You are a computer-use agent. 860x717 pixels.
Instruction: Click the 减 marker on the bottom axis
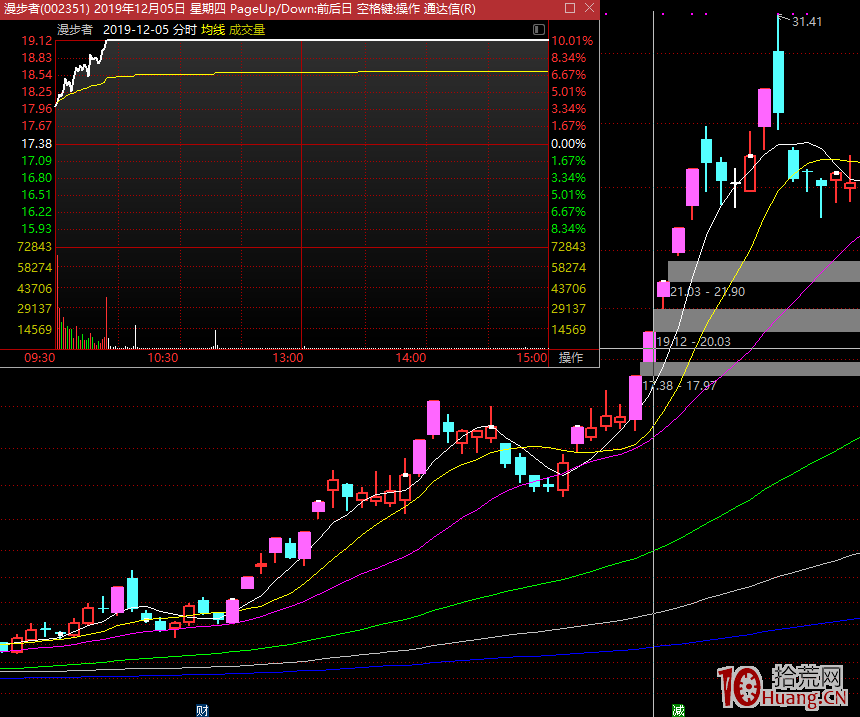coord(678,710)
